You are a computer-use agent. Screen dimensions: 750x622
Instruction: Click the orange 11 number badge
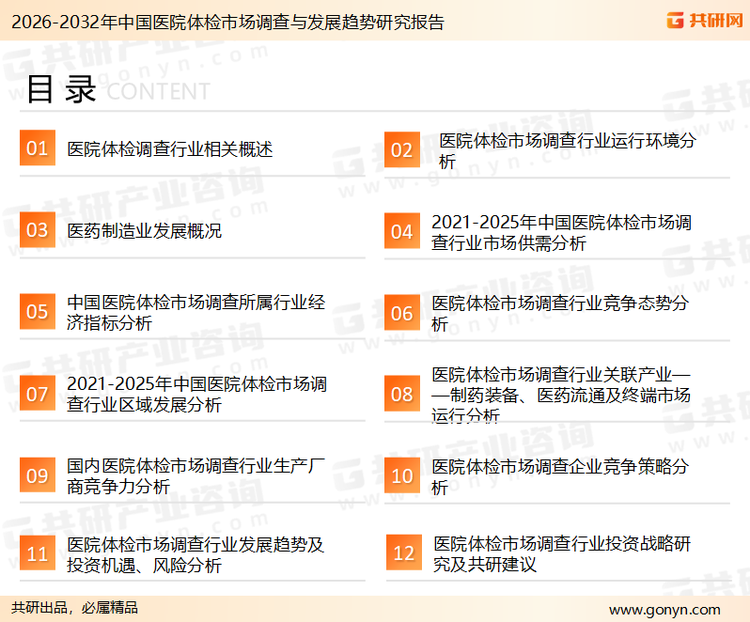click(37, 553)
